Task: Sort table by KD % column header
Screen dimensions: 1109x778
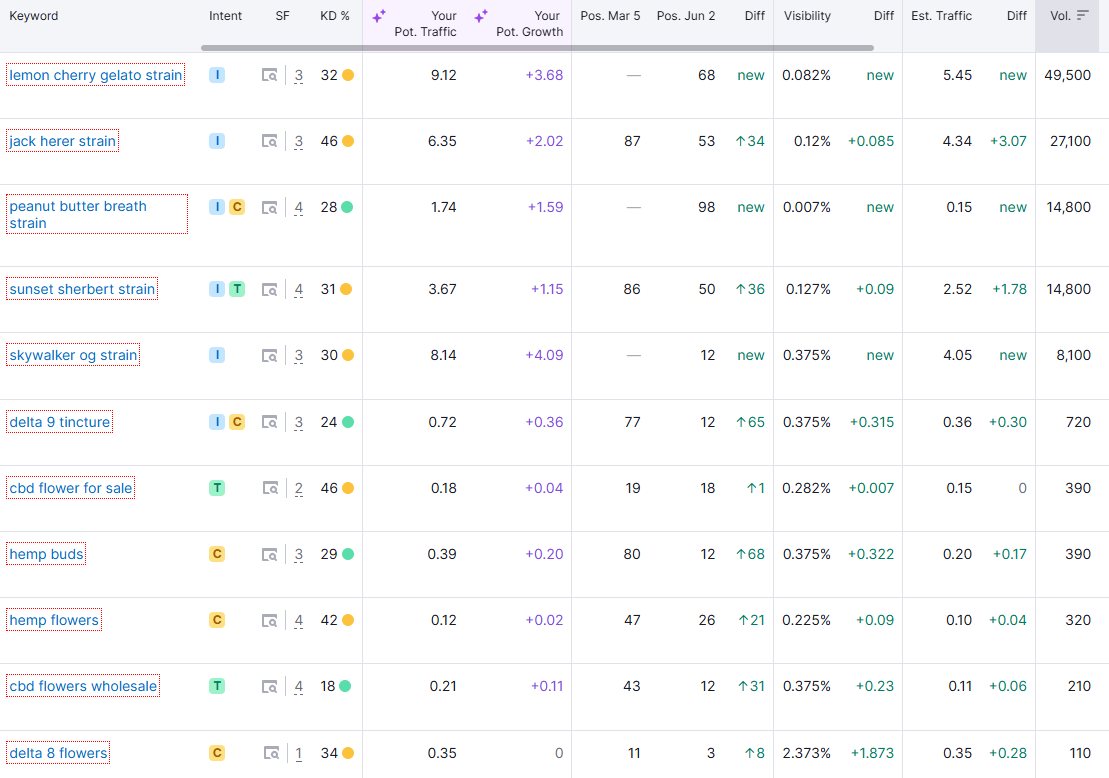Action: (x=335, y=16)
